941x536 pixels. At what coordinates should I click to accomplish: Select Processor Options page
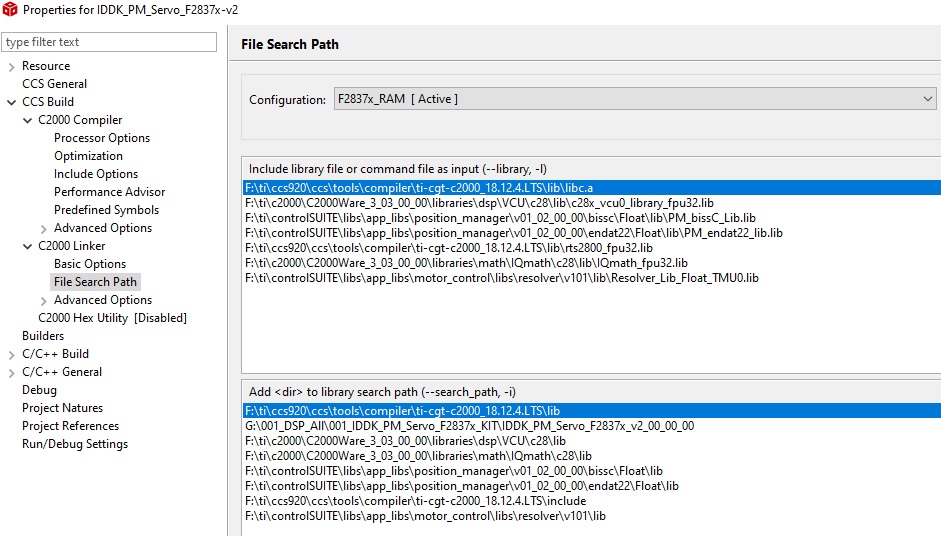point(102,138)
